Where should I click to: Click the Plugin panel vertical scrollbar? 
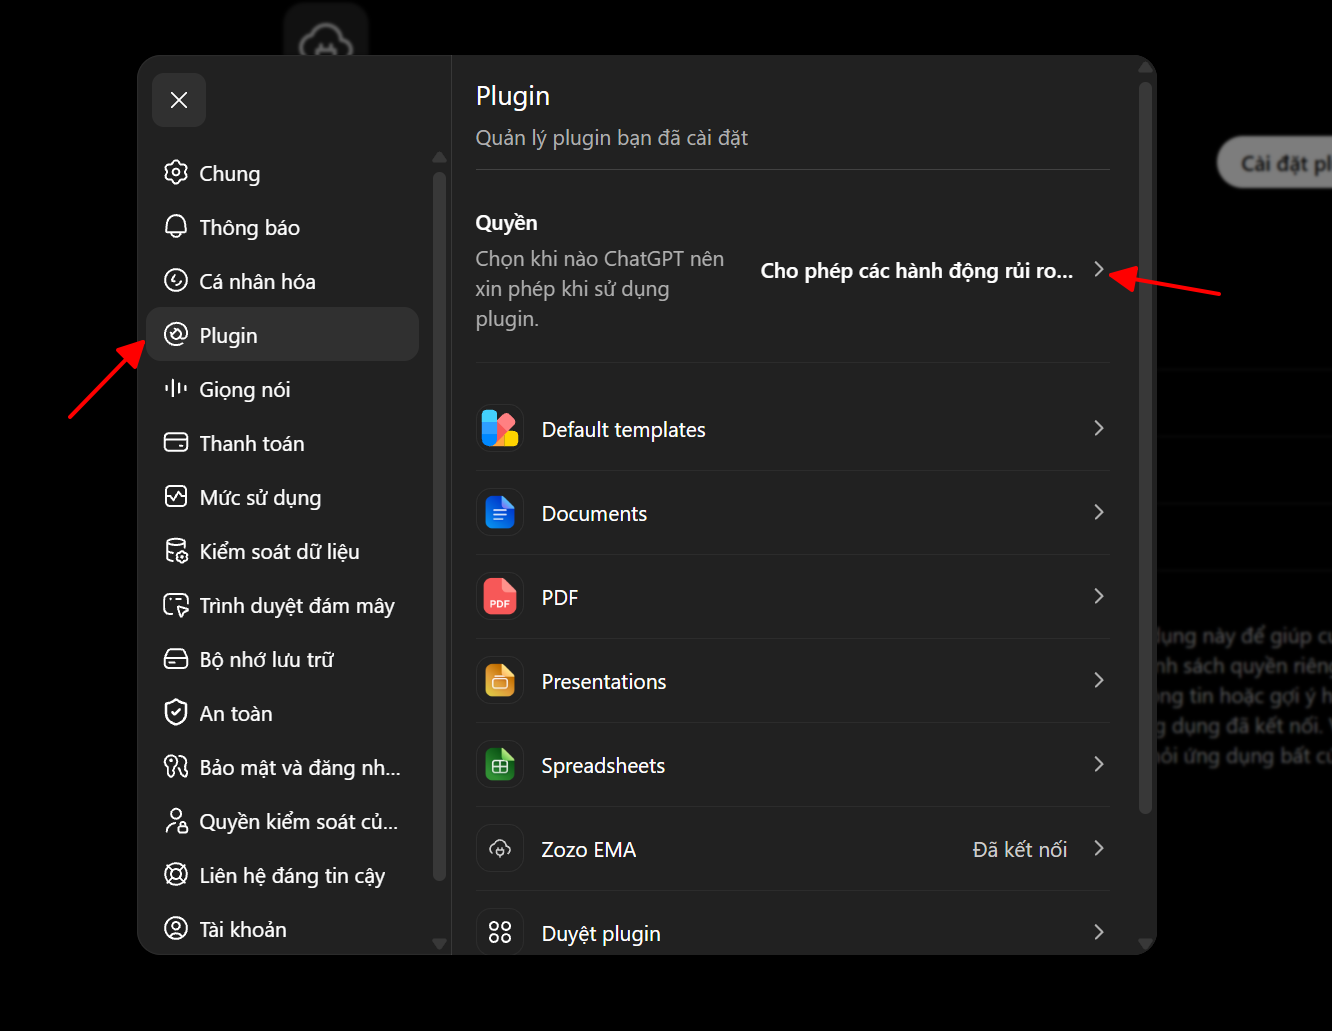coord(1146,448)
